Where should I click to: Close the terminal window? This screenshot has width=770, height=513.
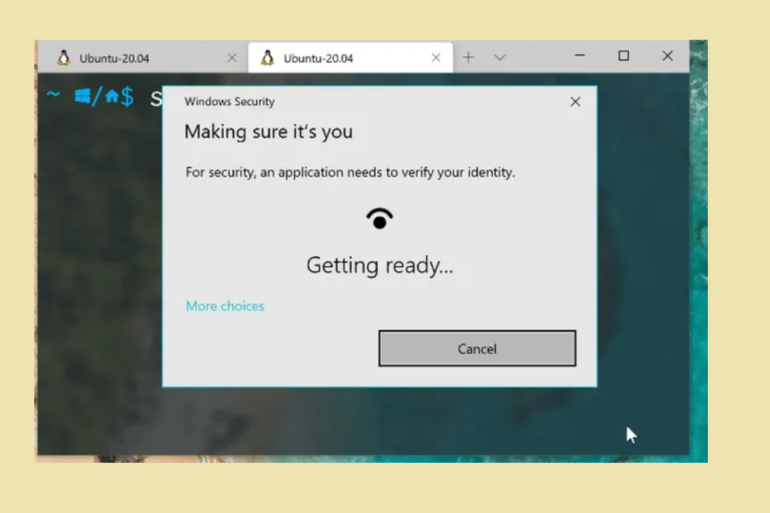point(667,56)
